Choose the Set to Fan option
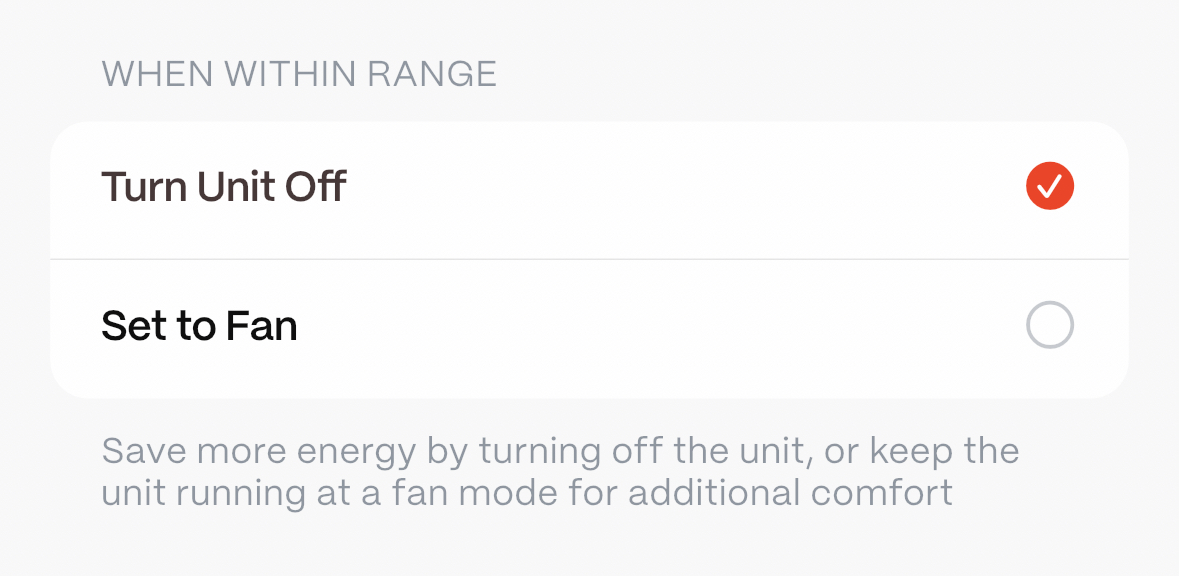The width and height of the screenshot is (1179, 576). click(589, 326)
